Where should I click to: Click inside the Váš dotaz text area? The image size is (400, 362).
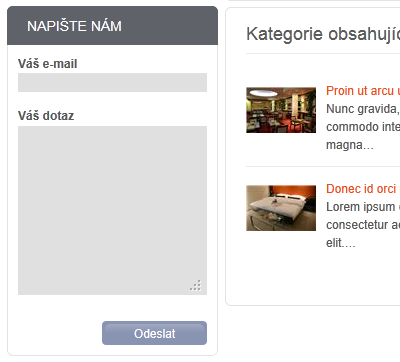[x=112, y=210]
